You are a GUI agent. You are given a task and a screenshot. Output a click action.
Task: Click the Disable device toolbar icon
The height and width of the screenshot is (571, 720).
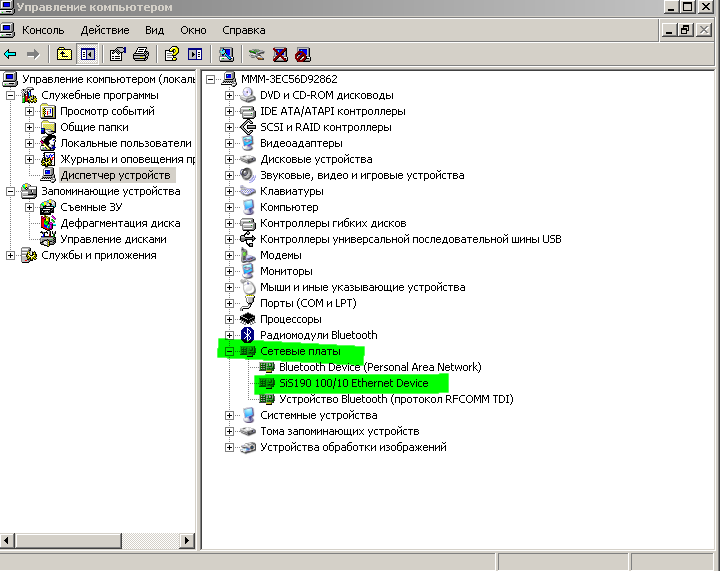pos(303,54)
